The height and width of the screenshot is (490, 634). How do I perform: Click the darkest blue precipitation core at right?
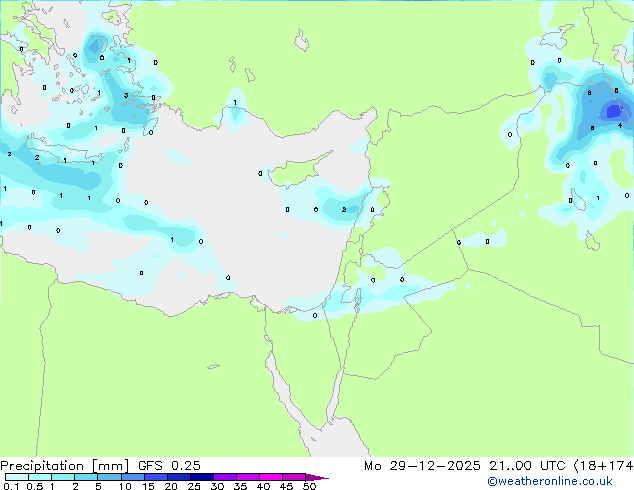(615, 110)
